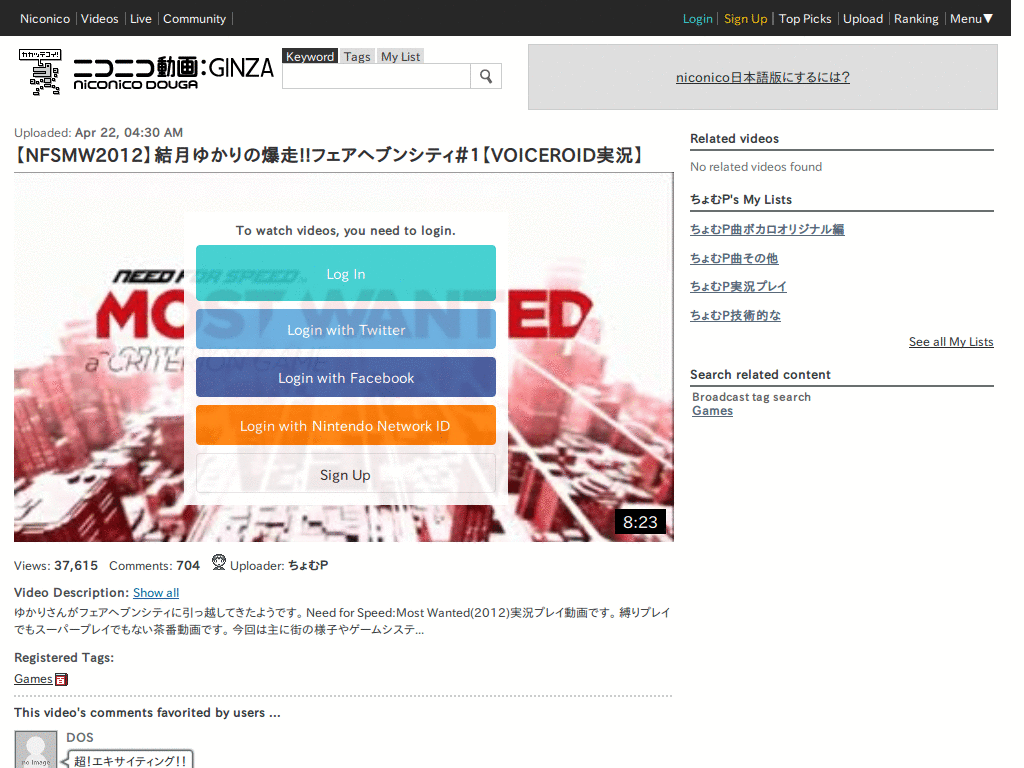This screenshot has height=768, width=1024.
Task: Click the DOS commenter no-image avatar
Action: 36,750
